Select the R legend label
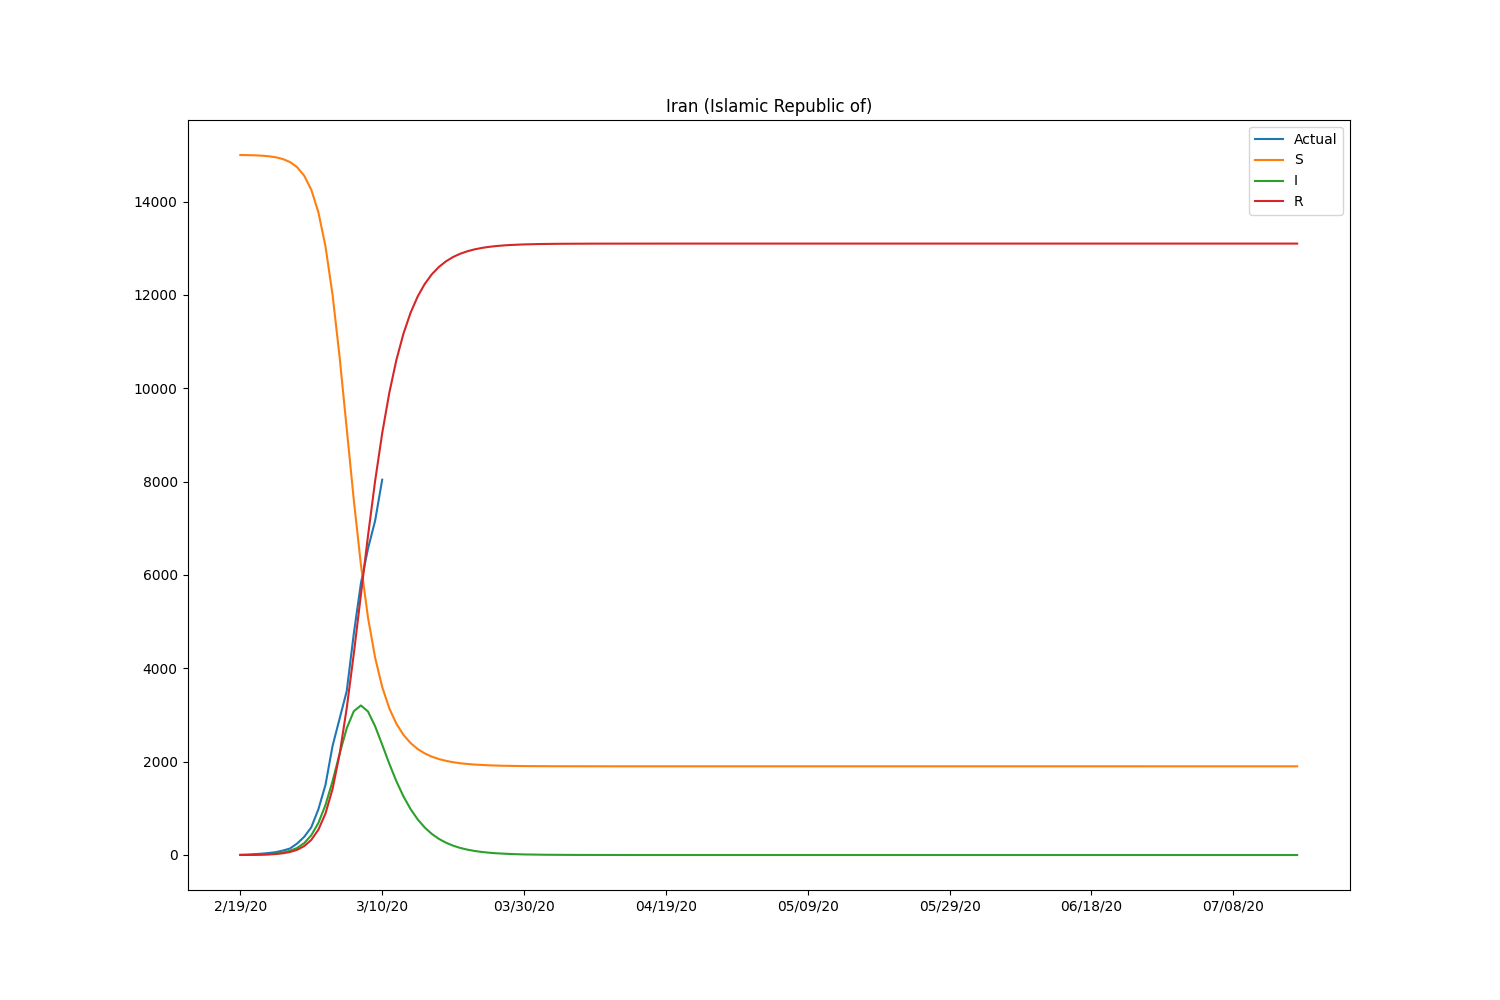This screenshot has height=1000, width=1500. [1299, 202]
